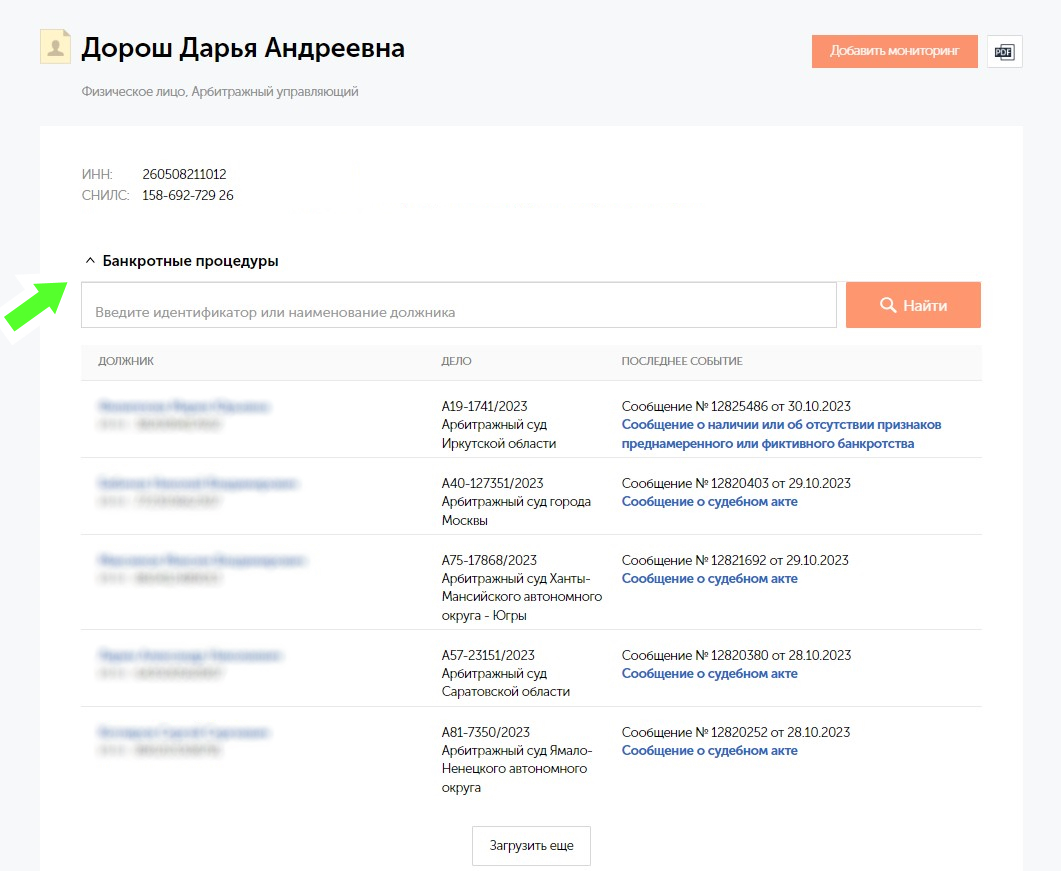Click the person avatar icon beside the name
1061x871 pixels.
(x=55, y=47)
